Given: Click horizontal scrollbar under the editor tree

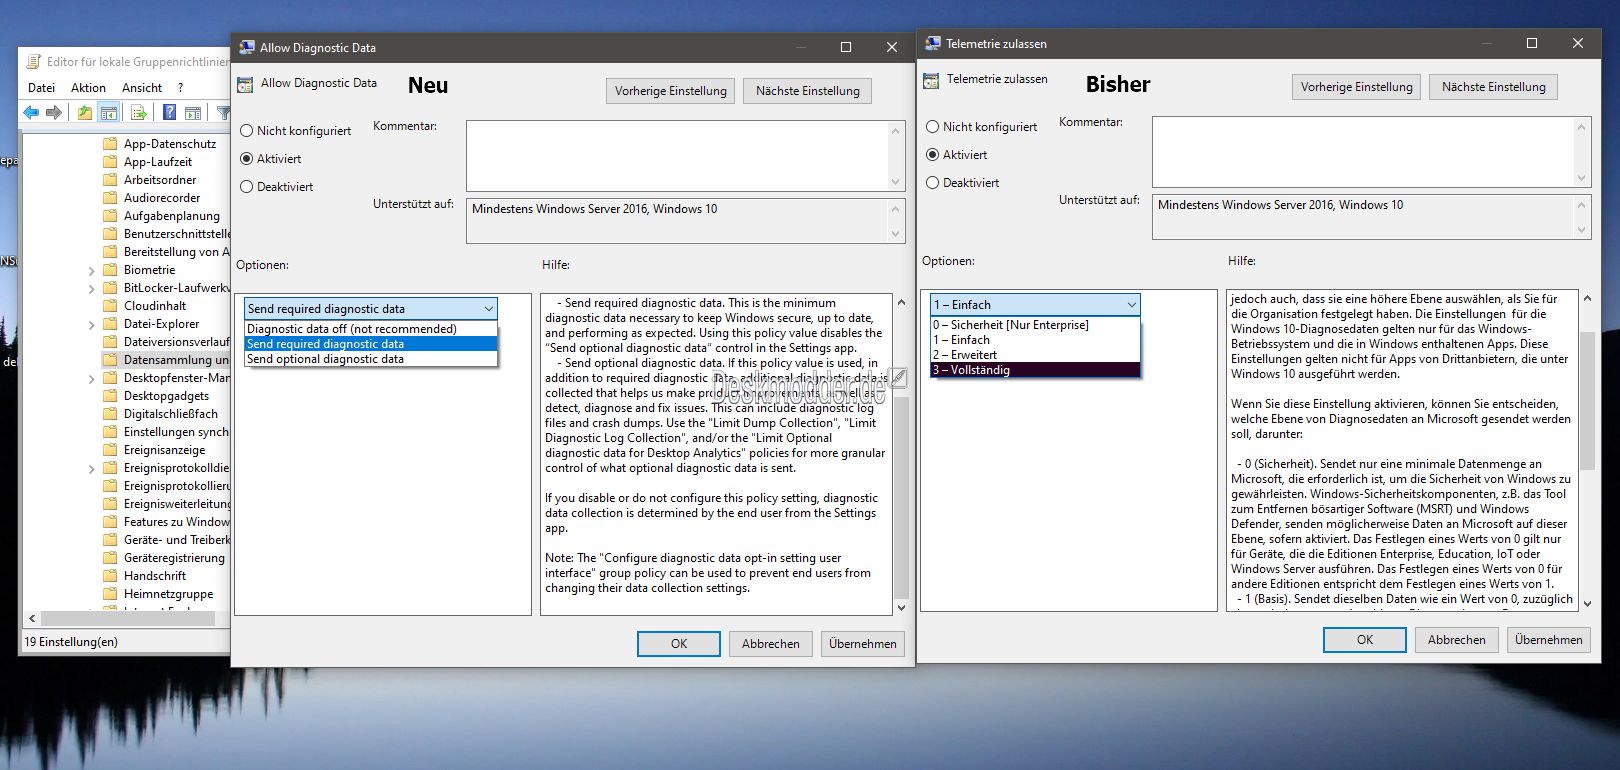Looking at the screenshot, I should (x=128, y=619).
